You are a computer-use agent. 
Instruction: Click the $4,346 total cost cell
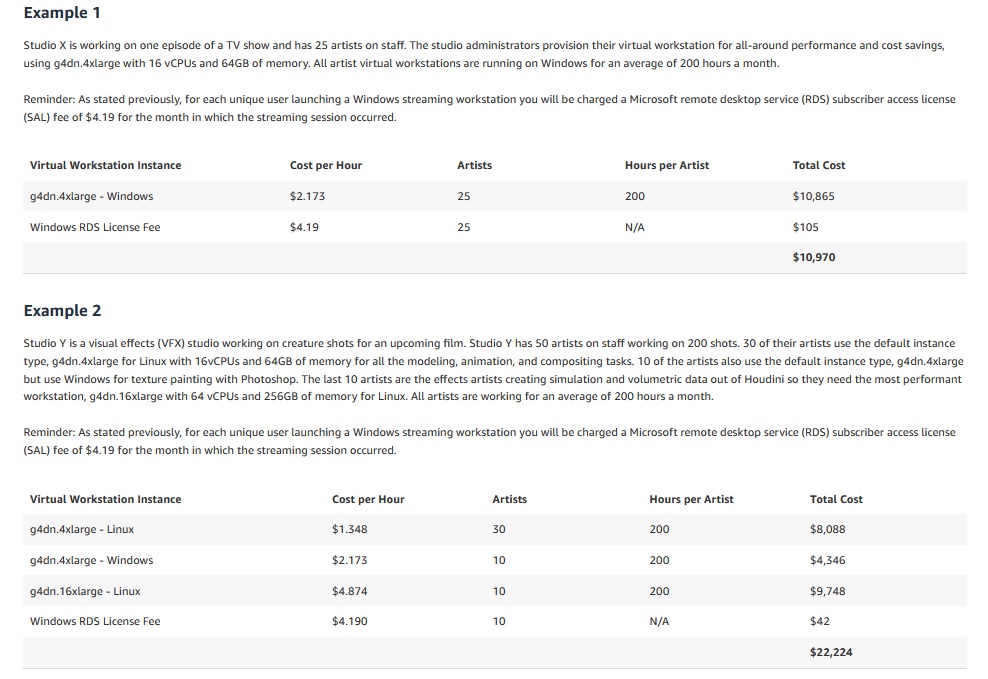point(827,561)
